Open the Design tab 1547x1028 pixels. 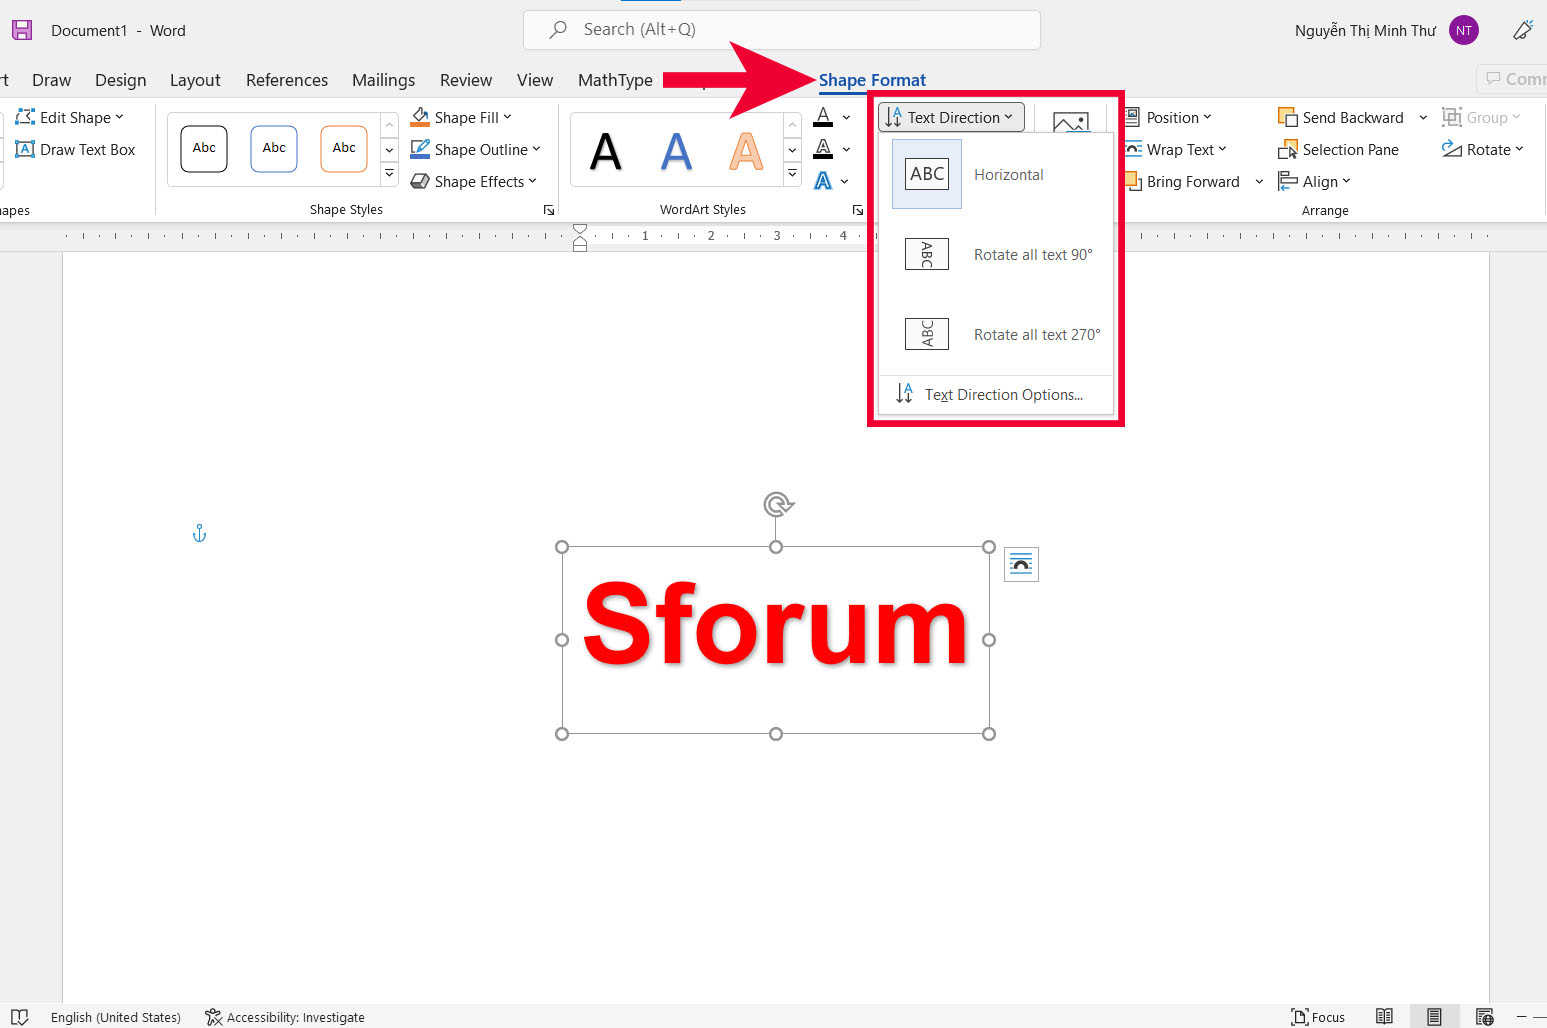(x=120, y=80)
